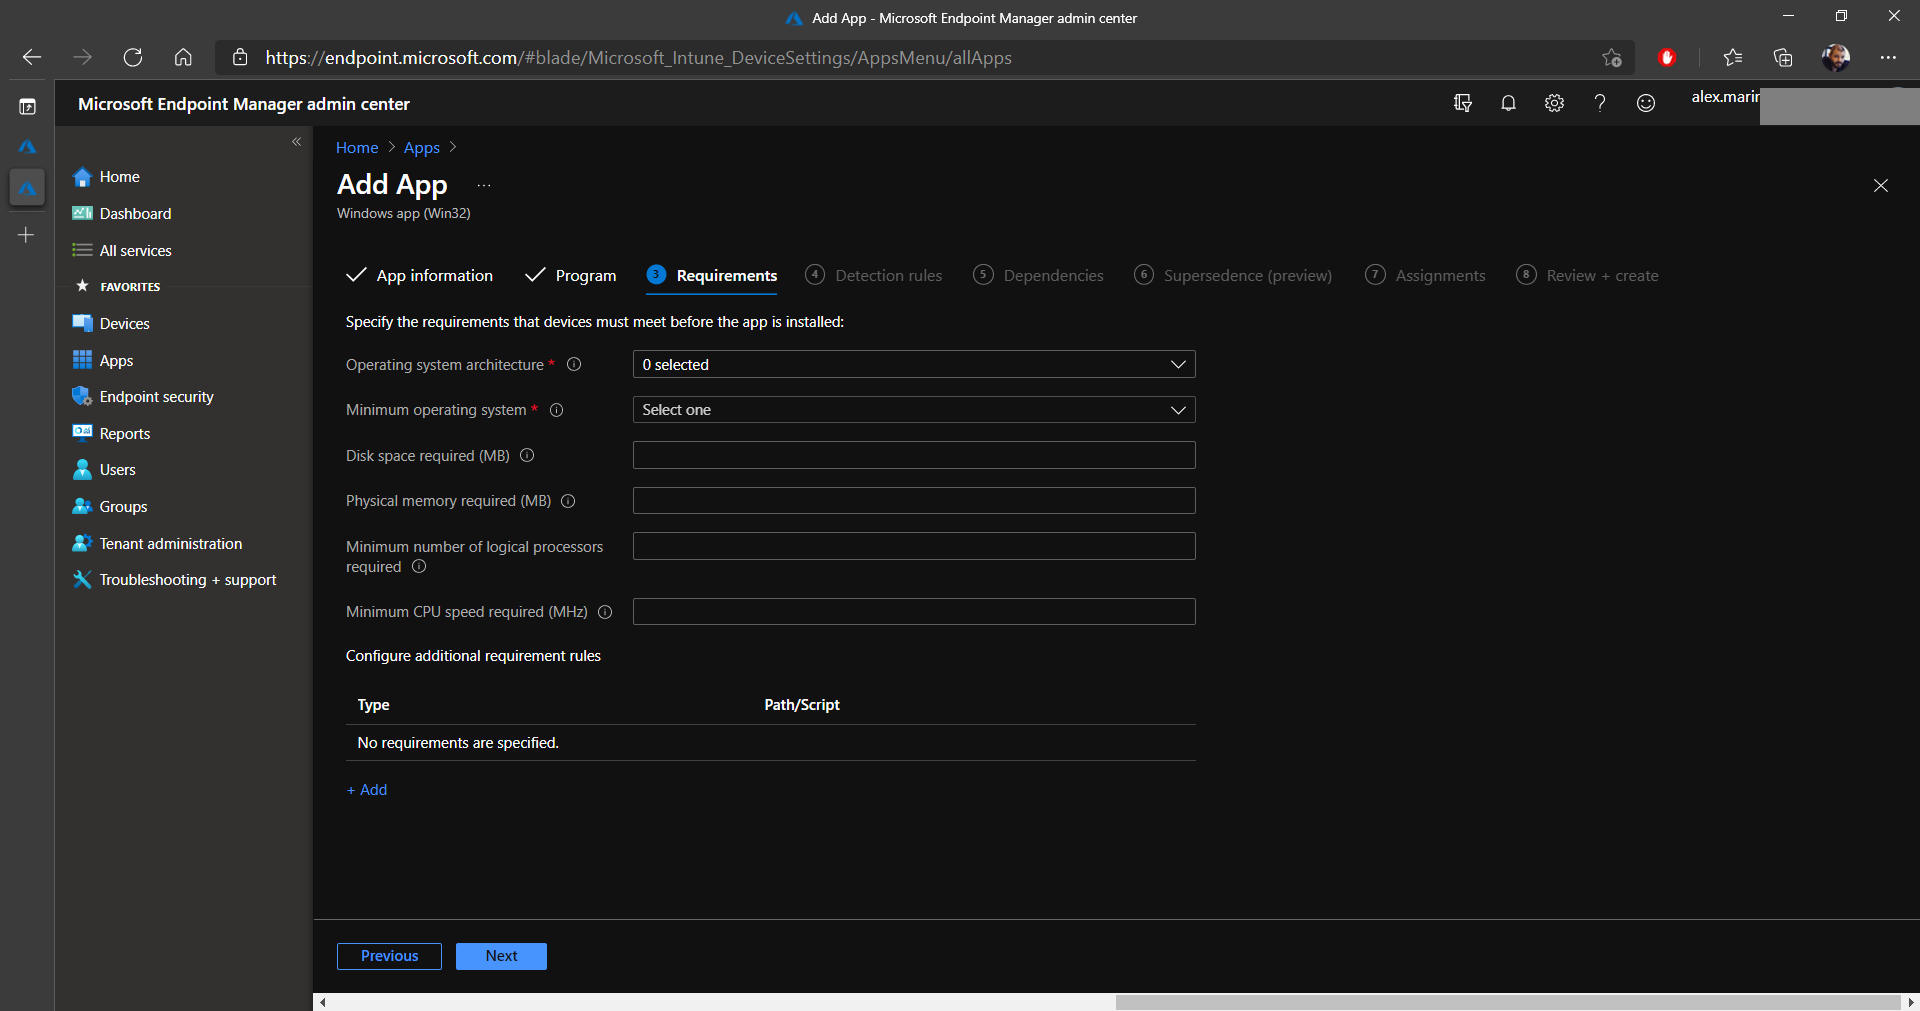Click the directory and subscription filter icon
1920x1011 pixels.
point(1462,103)
